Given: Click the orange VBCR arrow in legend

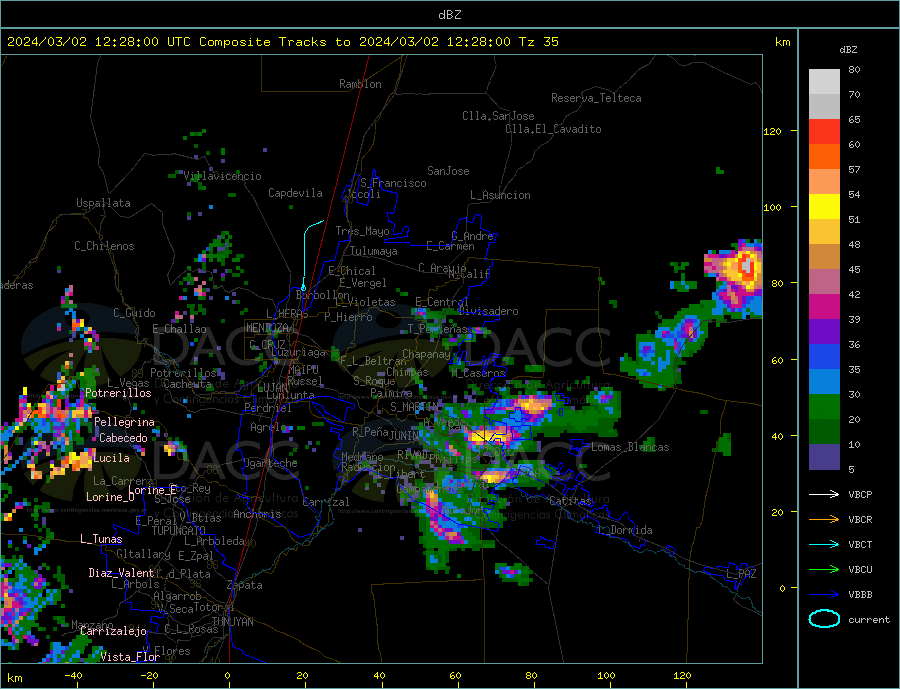Looking at the screenshot, I should click(824, 520).
